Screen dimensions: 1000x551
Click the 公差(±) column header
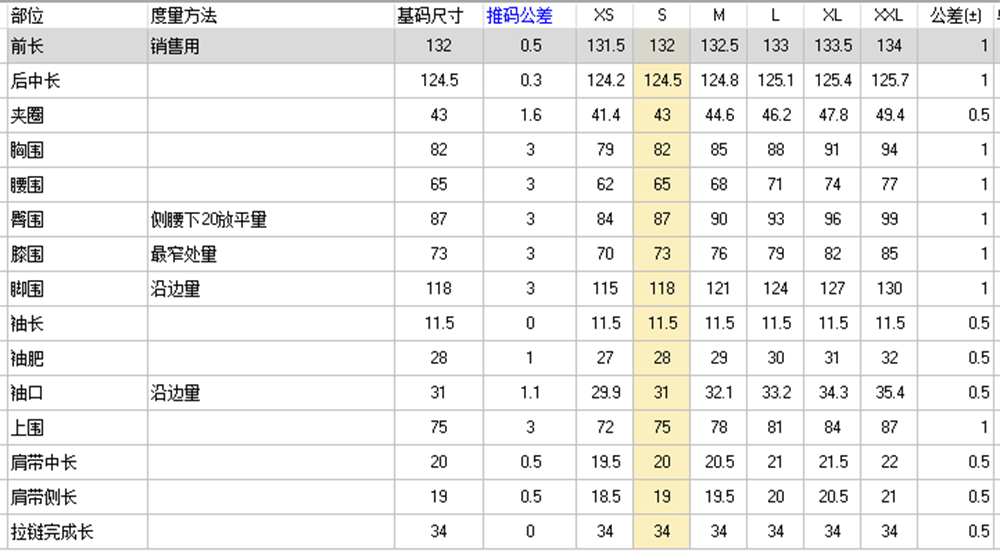click(956, 16)
